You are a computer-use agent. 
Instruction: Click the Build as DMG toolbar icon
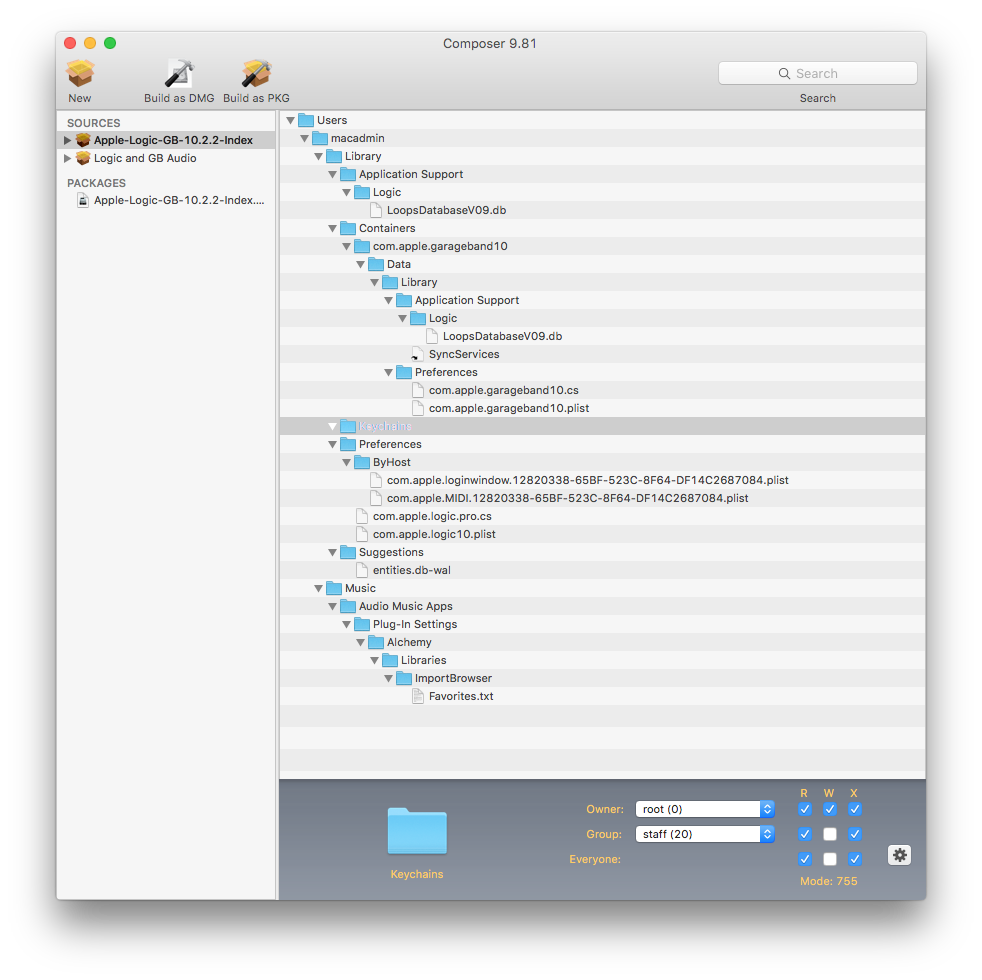pos(179,74)
